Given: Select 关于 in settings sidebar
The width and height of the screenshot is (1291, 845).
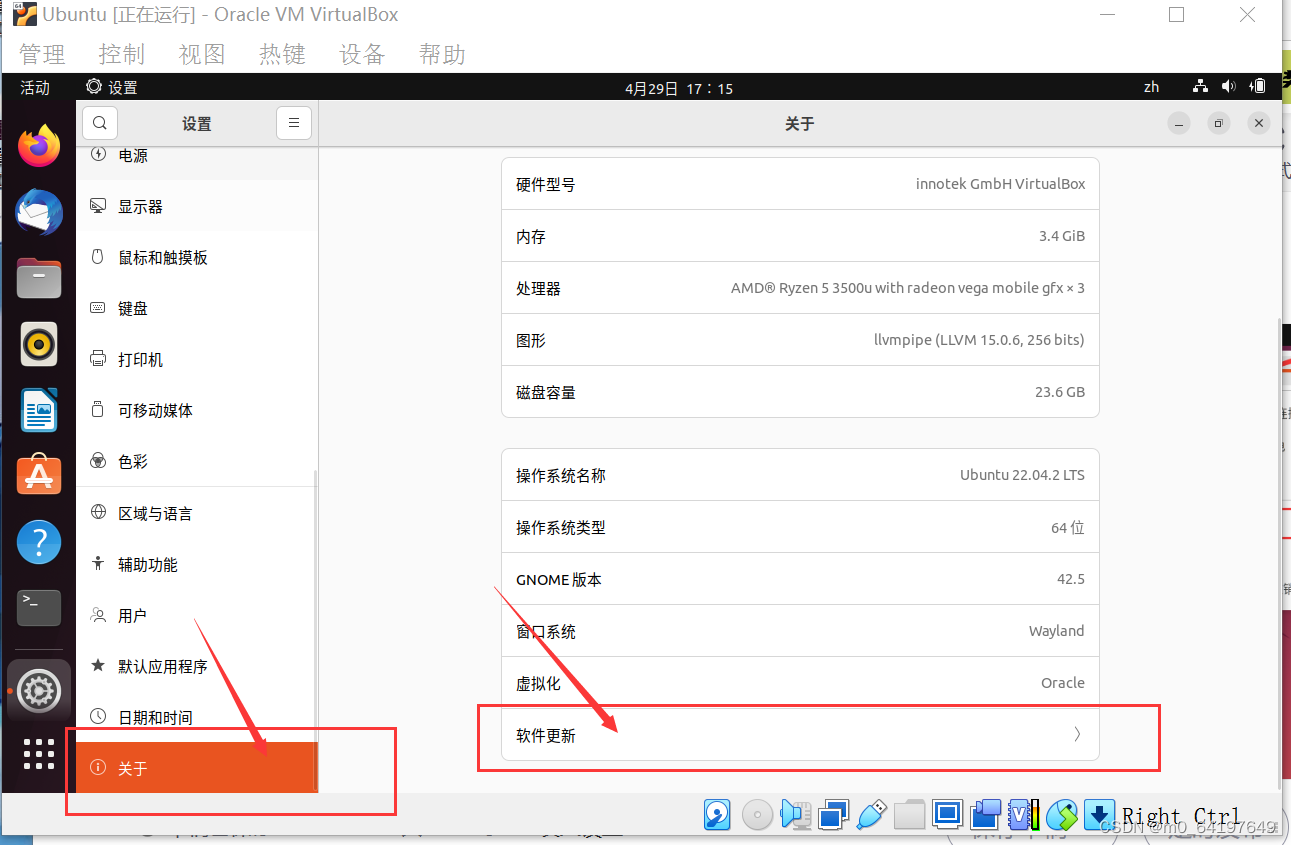Looking at the screenshot, I should tap(197, 768).
